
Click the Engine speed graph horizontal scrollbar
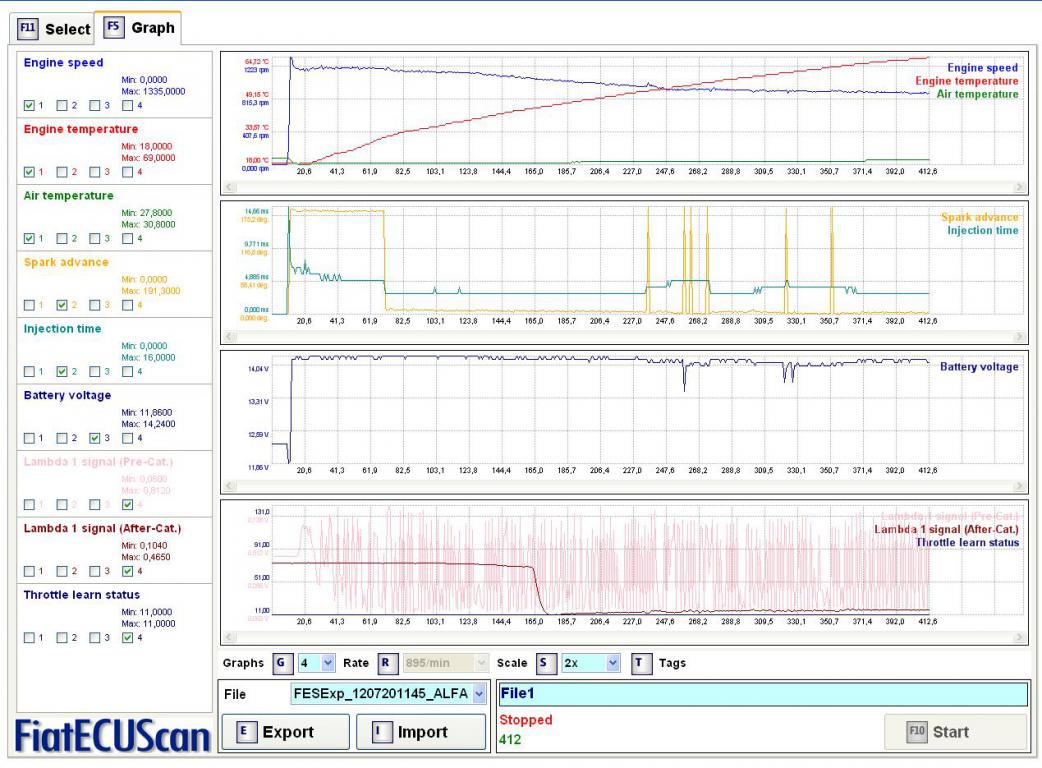tap(623, 187)
